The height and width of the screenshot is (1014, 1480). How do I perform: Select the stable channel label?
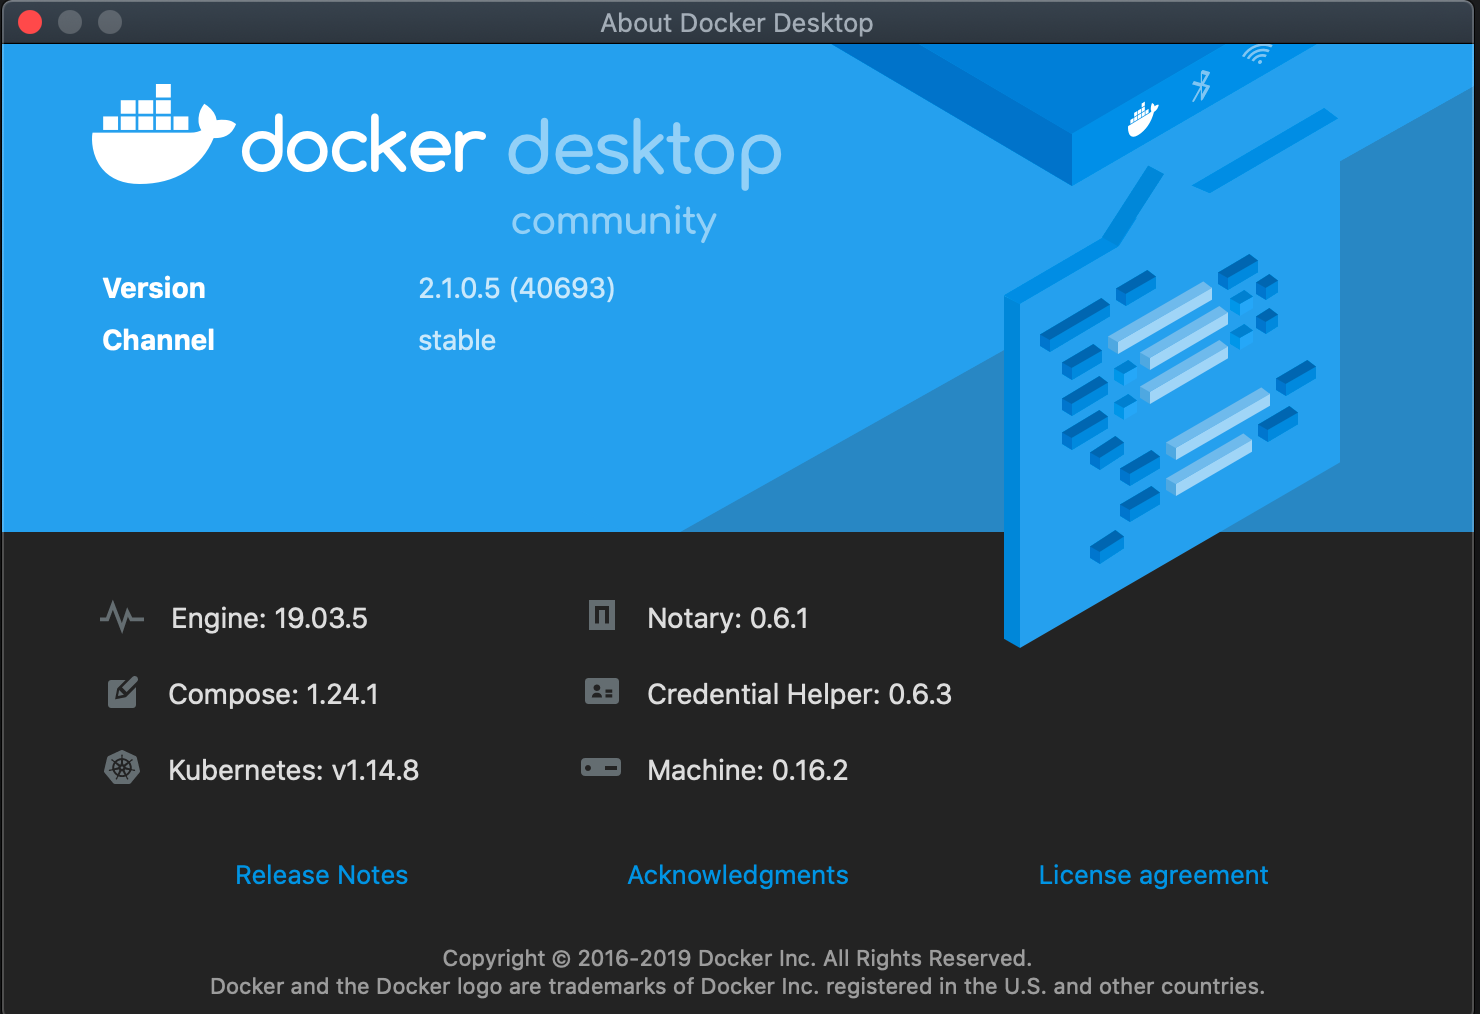456,340
